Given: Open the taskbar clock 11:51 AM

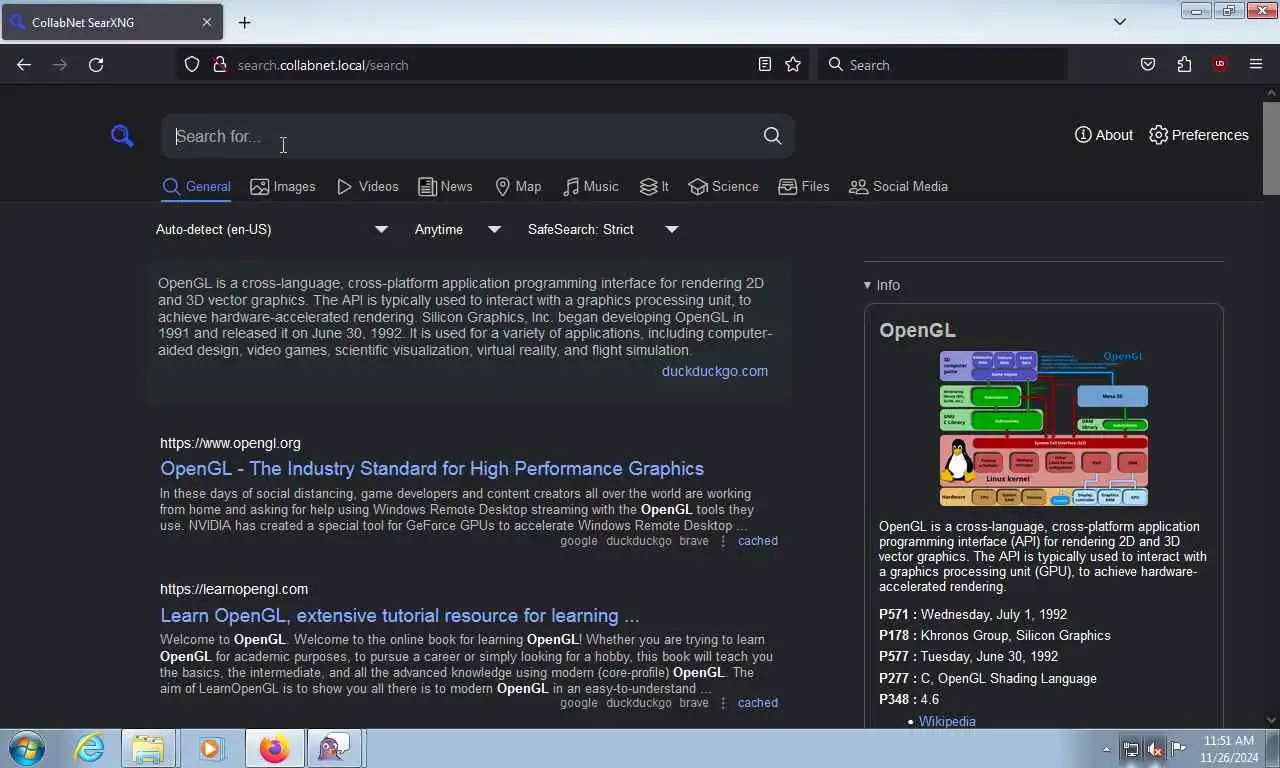Looking at the screenshot, I should tap(1229, 749).
